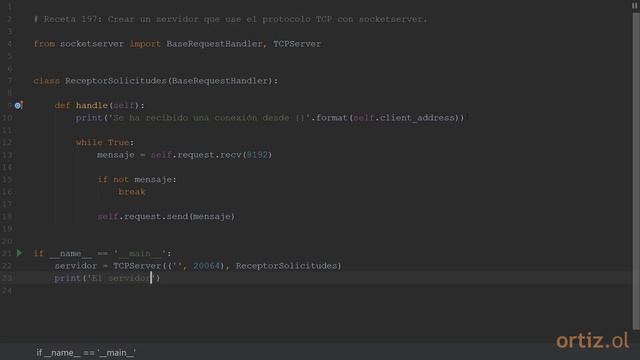Click ReceptorSolicitudes argument in the TCPServer call
The width and height of the screenshot is (640, 360).
(x=287, y=266)
